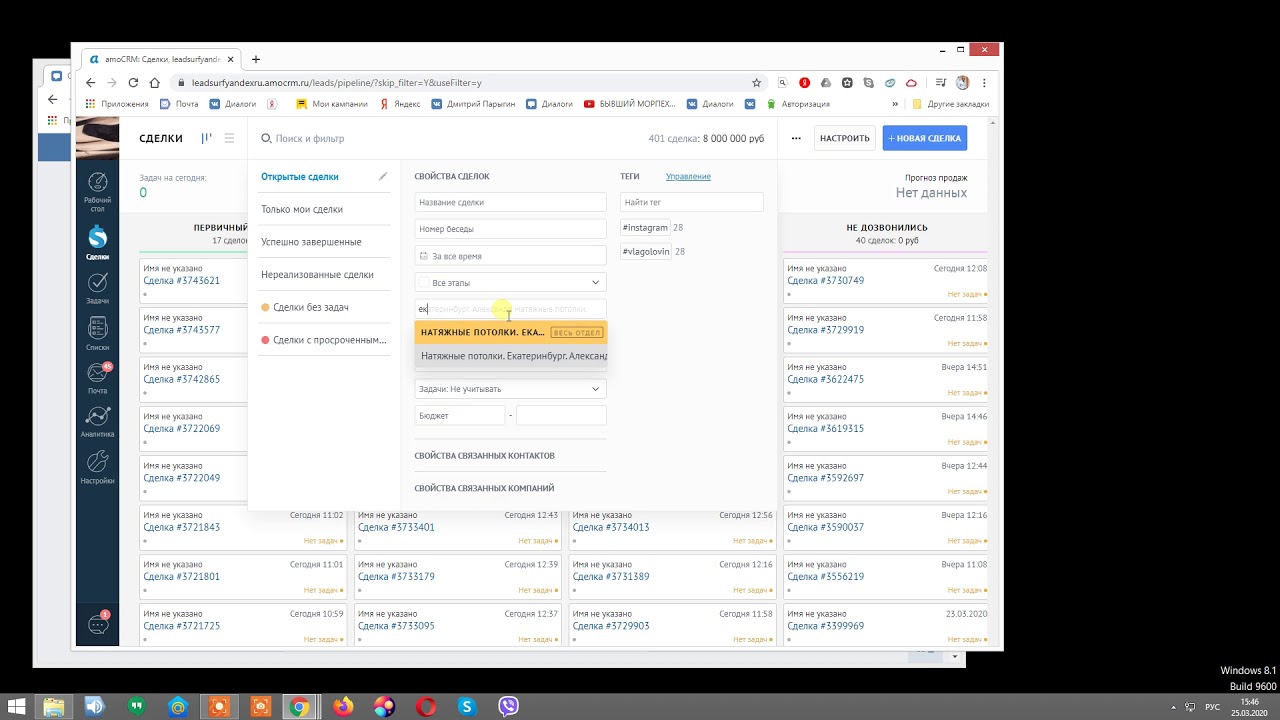Expand the Все этапы dropdown
Viewport: 1280px width, 720px height.
click(x=595, y=283)
